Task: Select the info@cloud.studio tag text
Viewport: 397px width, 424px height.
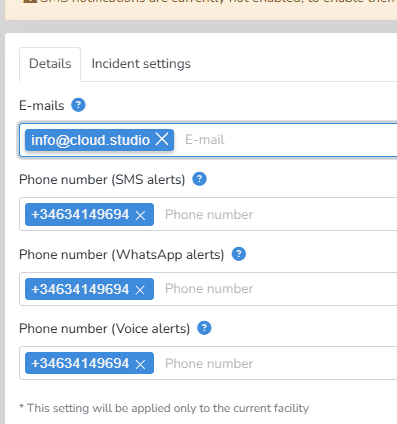Action: pyautogui.click(x=90, y=140)
